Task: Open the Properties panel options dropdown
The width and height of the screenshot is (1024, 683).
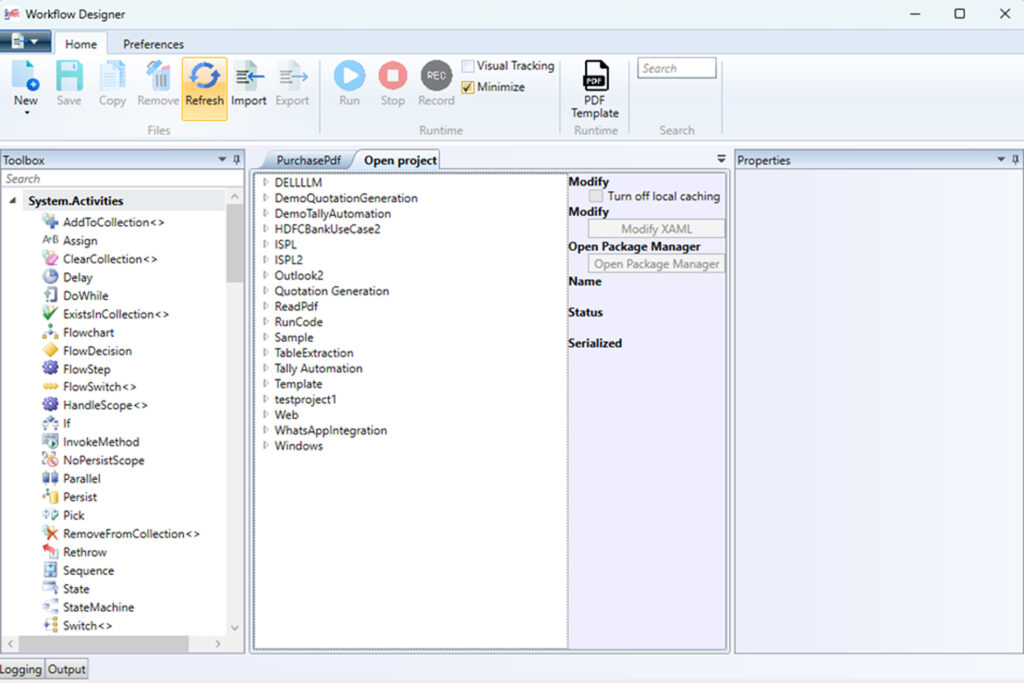Action: (1000, 159)
